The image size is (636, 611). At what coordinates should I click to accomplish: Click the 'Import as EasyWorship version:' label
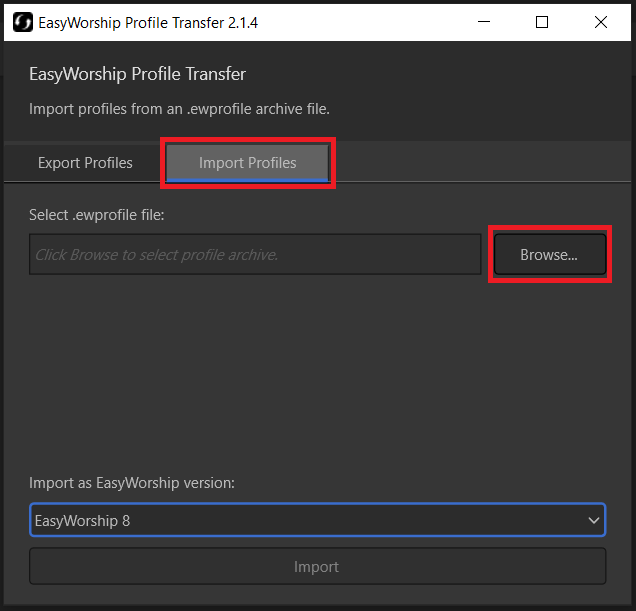click(132, 483)
